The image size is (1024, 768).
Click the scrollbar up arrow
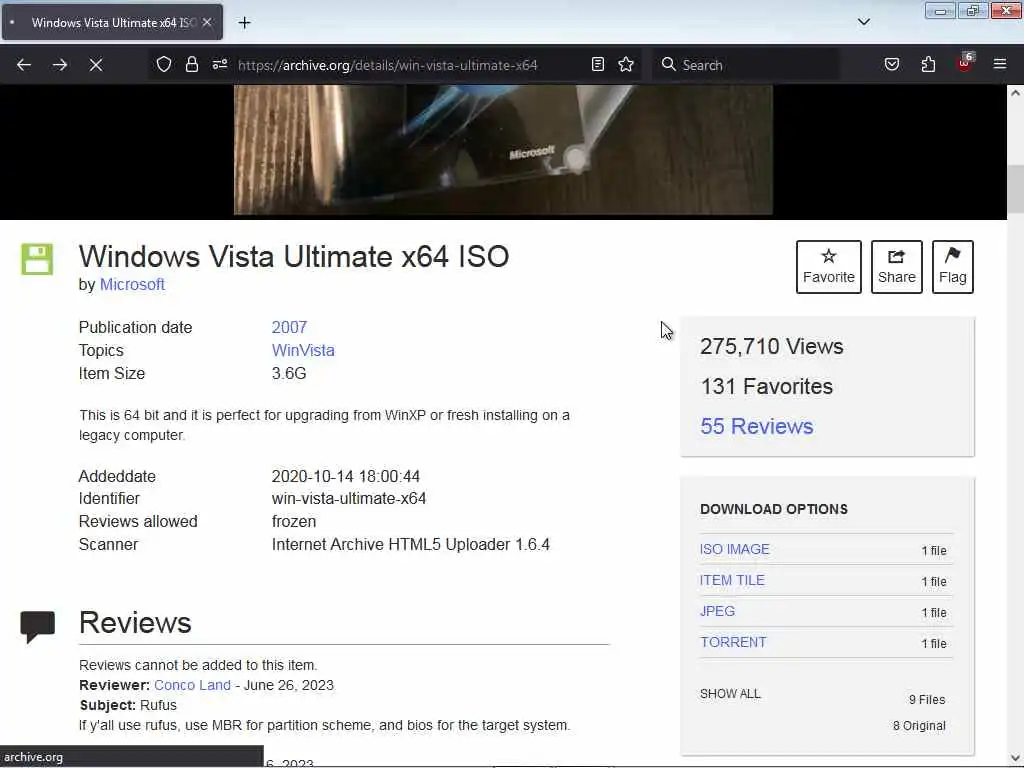(1015, 93)
